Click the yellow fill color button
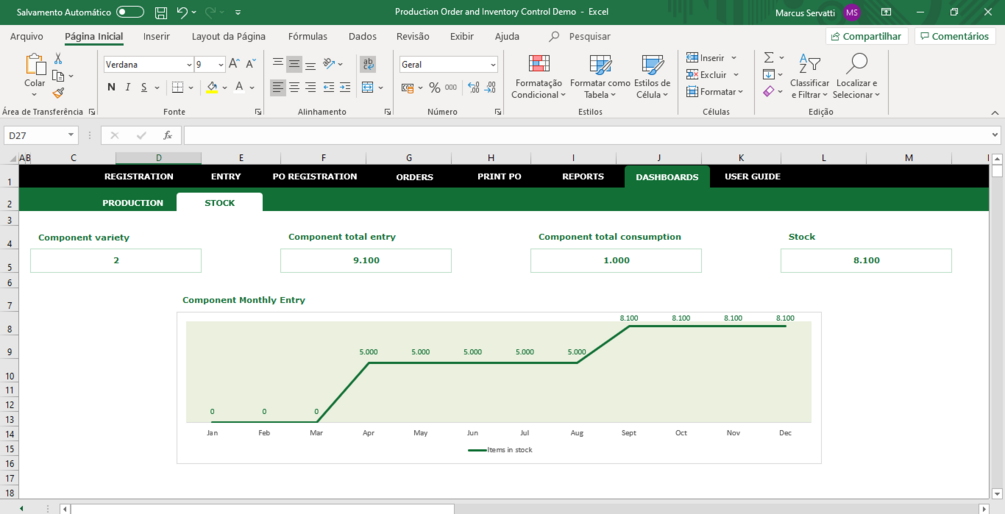Screen dimensions: 1005x514 [212, 87]
